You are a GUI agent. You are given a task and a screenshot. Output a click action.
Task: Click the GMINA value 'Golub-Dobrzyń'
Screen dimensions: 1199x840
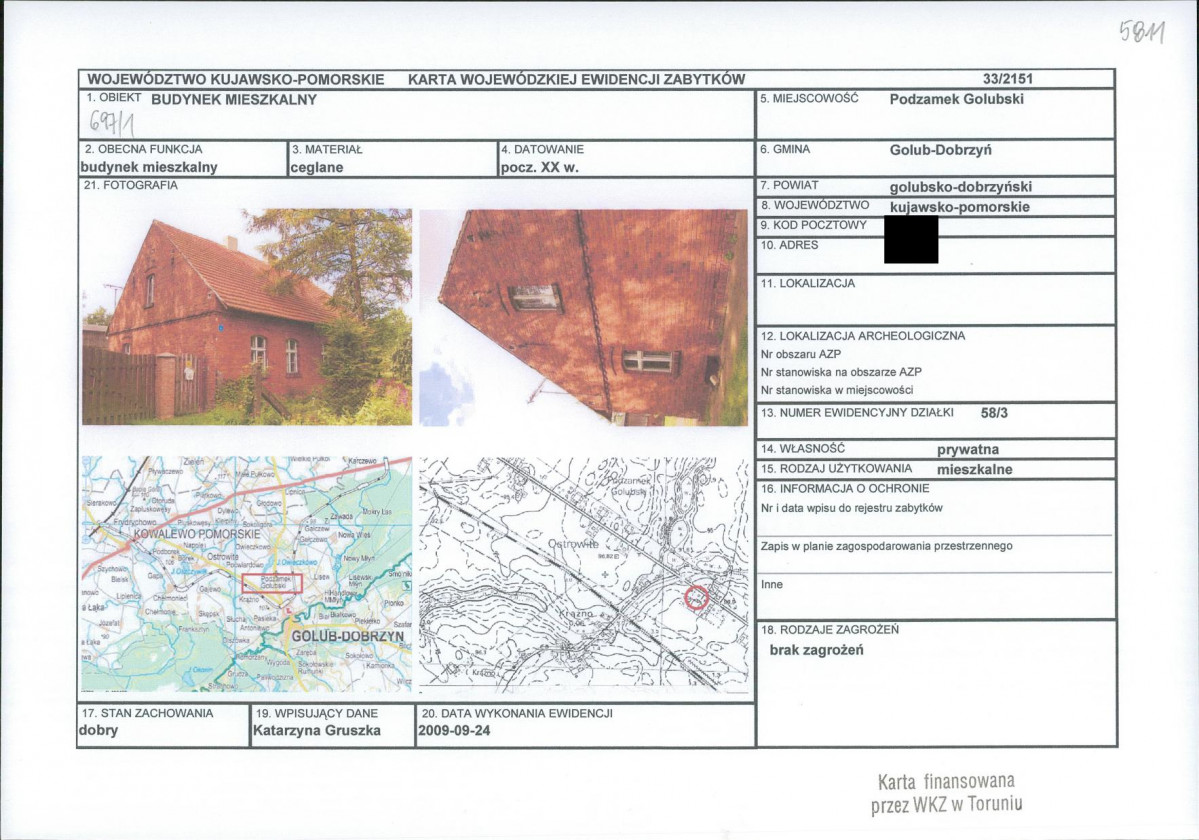(941, 150)
